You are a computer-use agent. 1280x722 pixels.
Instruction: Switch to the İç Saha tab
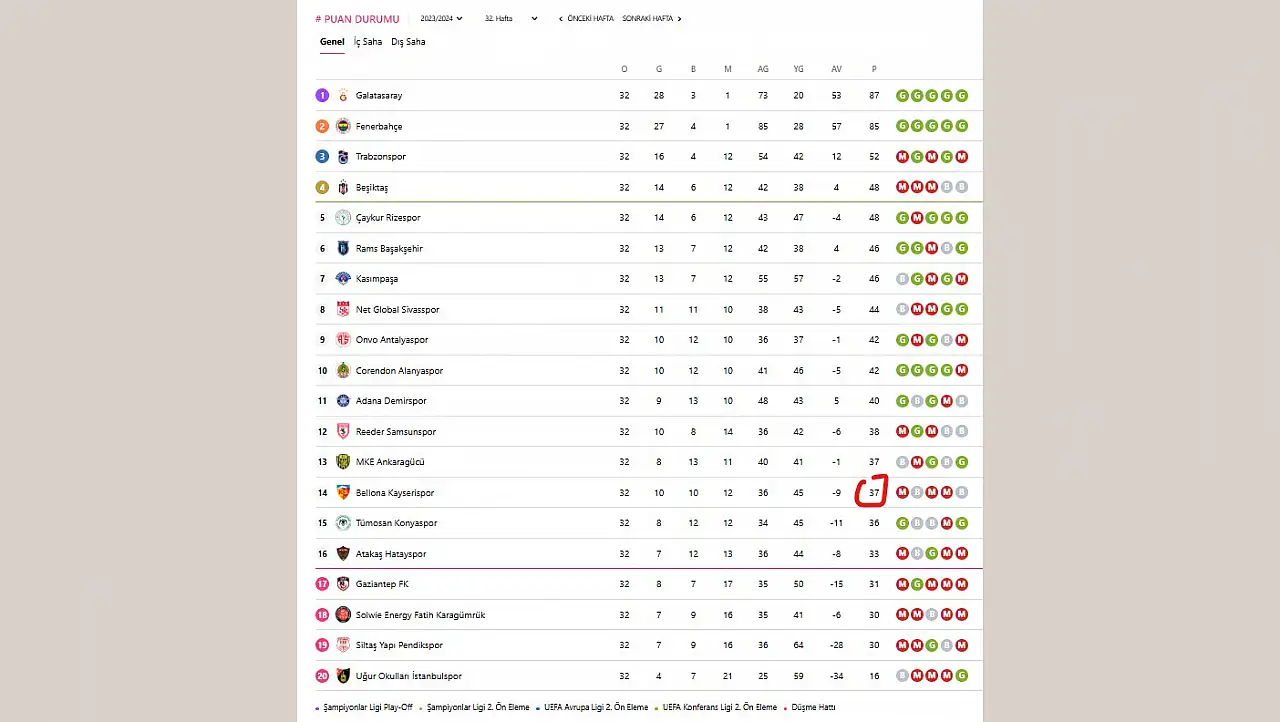click(x=368, y=42)
